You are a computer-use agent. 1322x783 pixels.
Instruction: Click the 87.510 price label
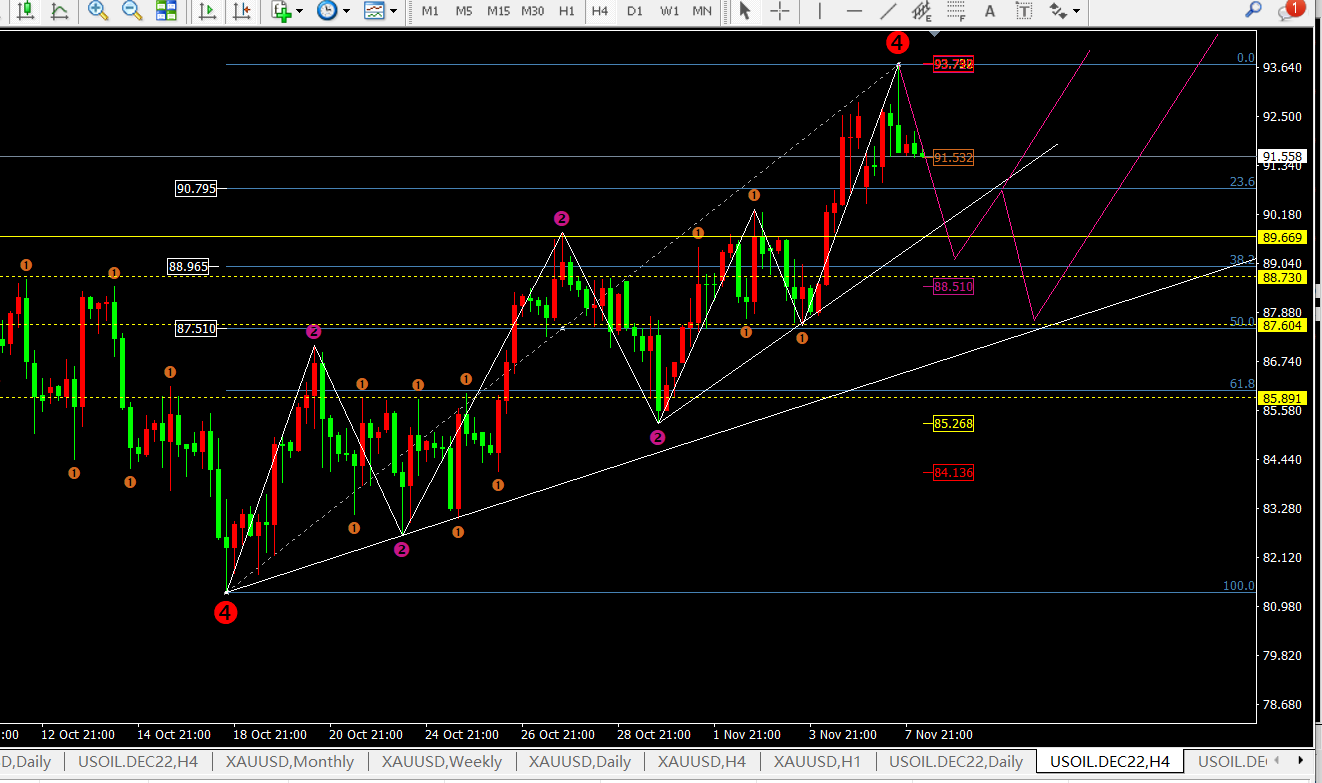point(196,328)
